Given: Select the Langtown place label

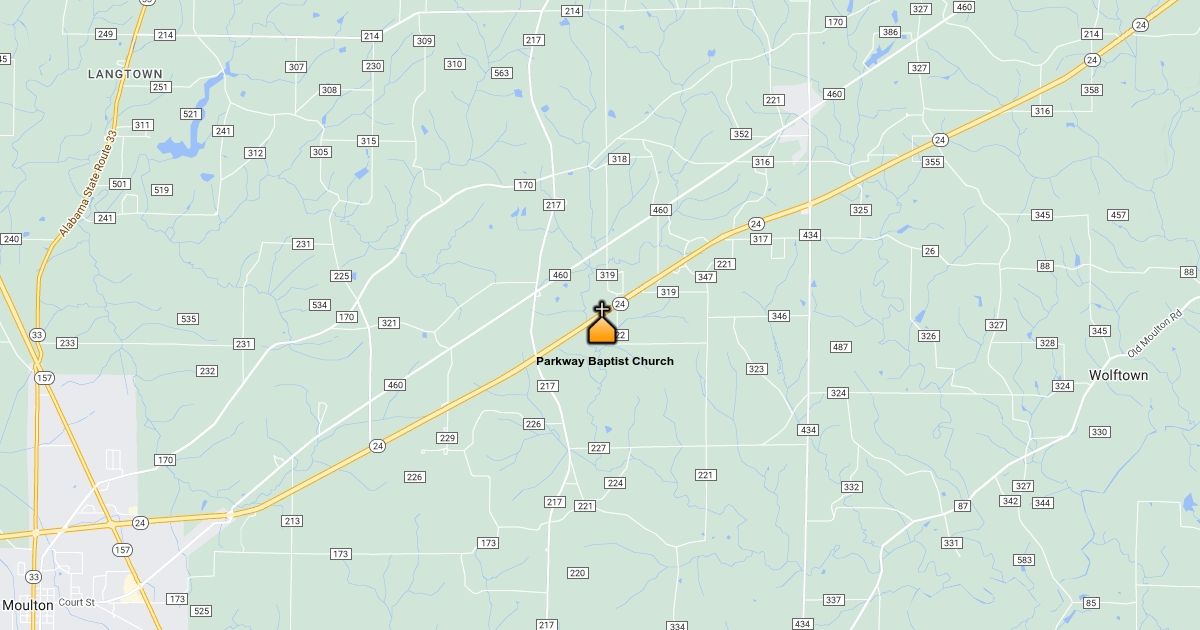Looking at the screenshot, I should [x=125, y=74].
